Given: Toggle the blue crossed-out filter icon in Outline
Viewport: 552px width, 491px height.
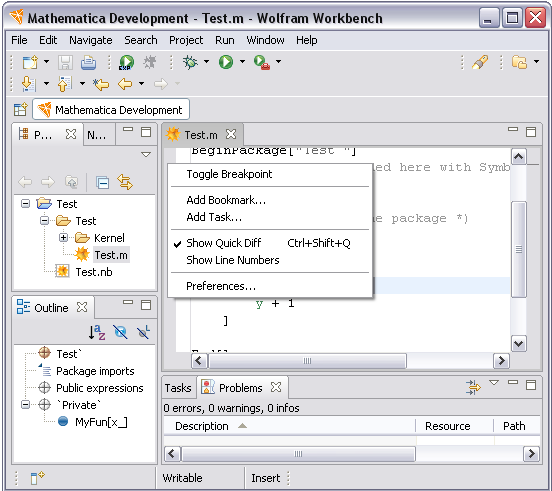Looking at the screenshot, I should 120,332.
